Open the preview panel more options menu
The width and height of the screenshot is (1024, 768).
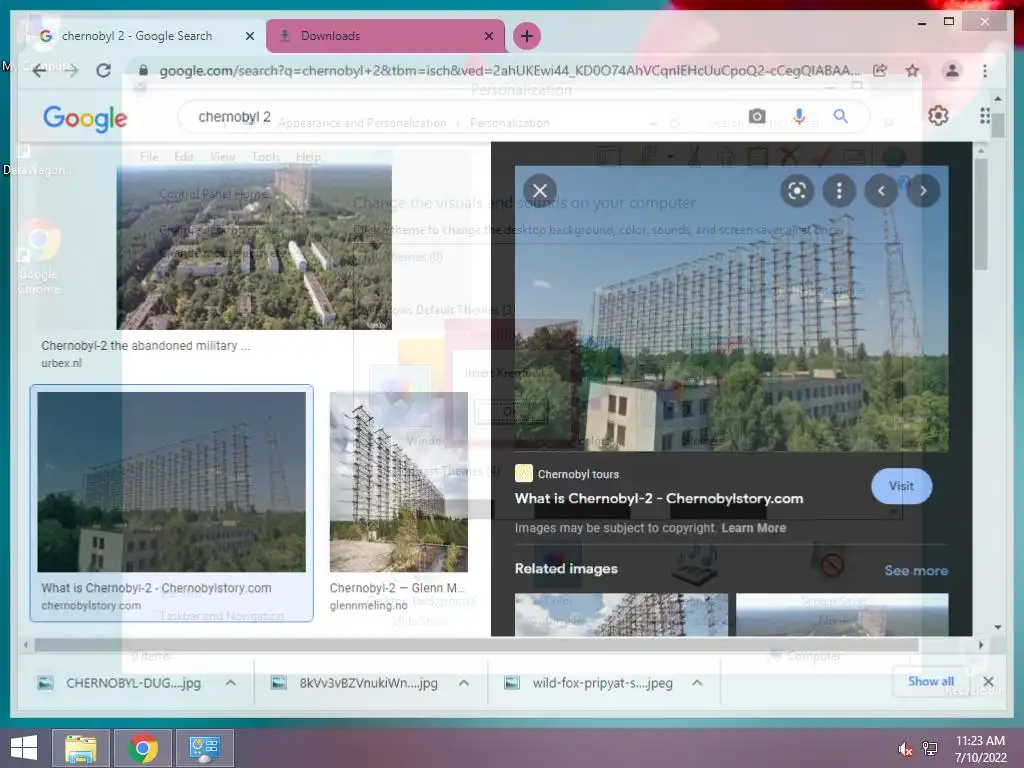(x=839, y=191)
